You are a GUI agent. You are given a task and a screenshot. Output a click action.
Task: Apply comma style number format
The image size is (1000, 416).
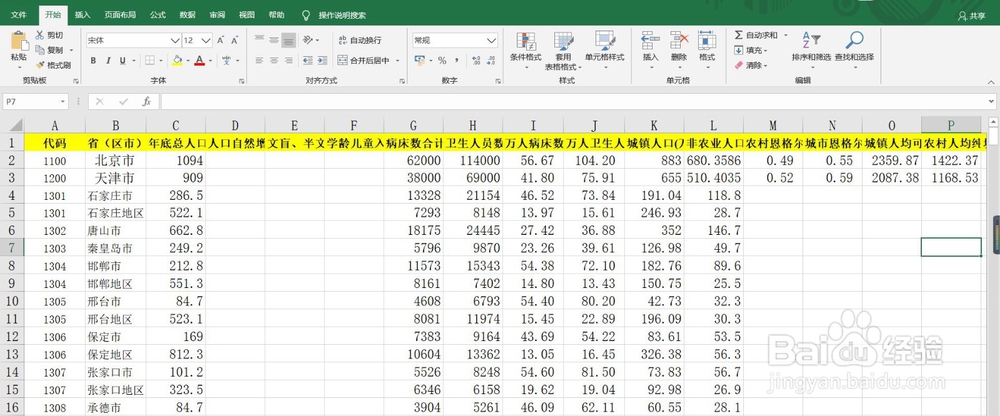point(457,61)
